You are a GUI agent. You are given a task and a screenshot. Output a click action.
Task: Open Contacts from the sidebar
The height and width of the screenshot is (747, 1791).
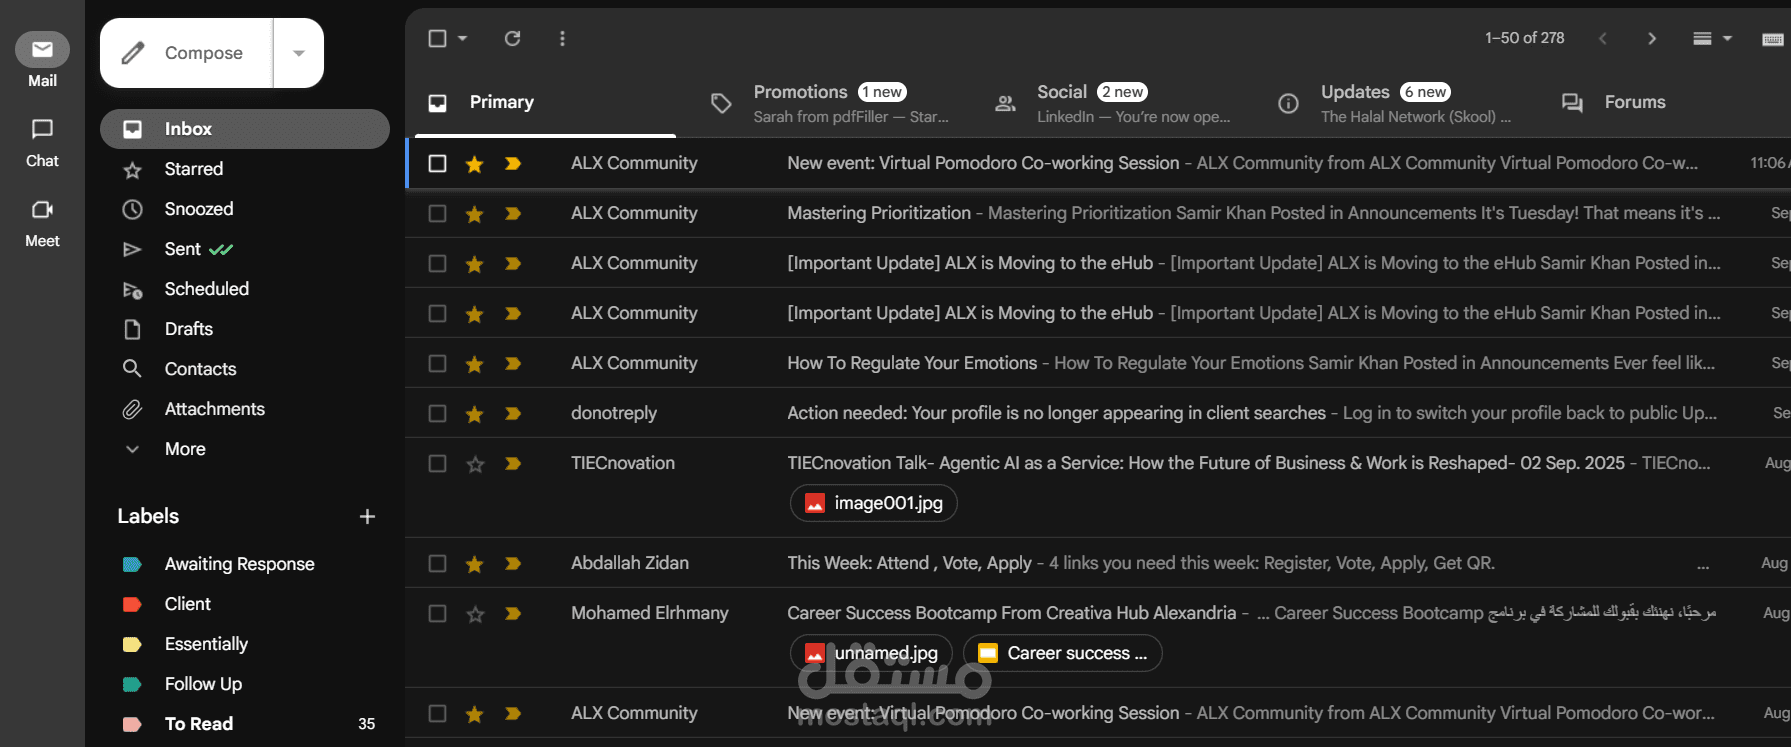tap(245, 369)
